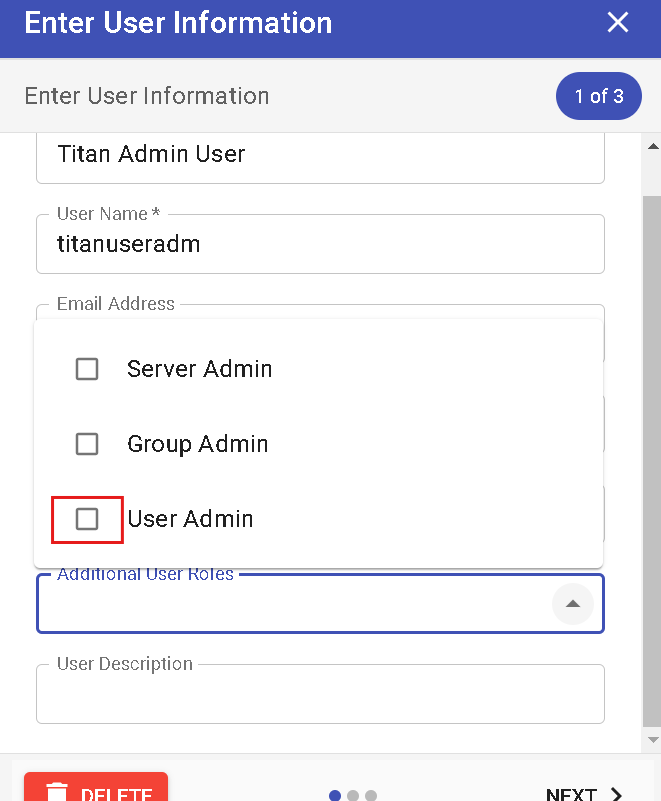
Task: Tick the Group Admin checkbox
Action: click(x=87, y=444)
